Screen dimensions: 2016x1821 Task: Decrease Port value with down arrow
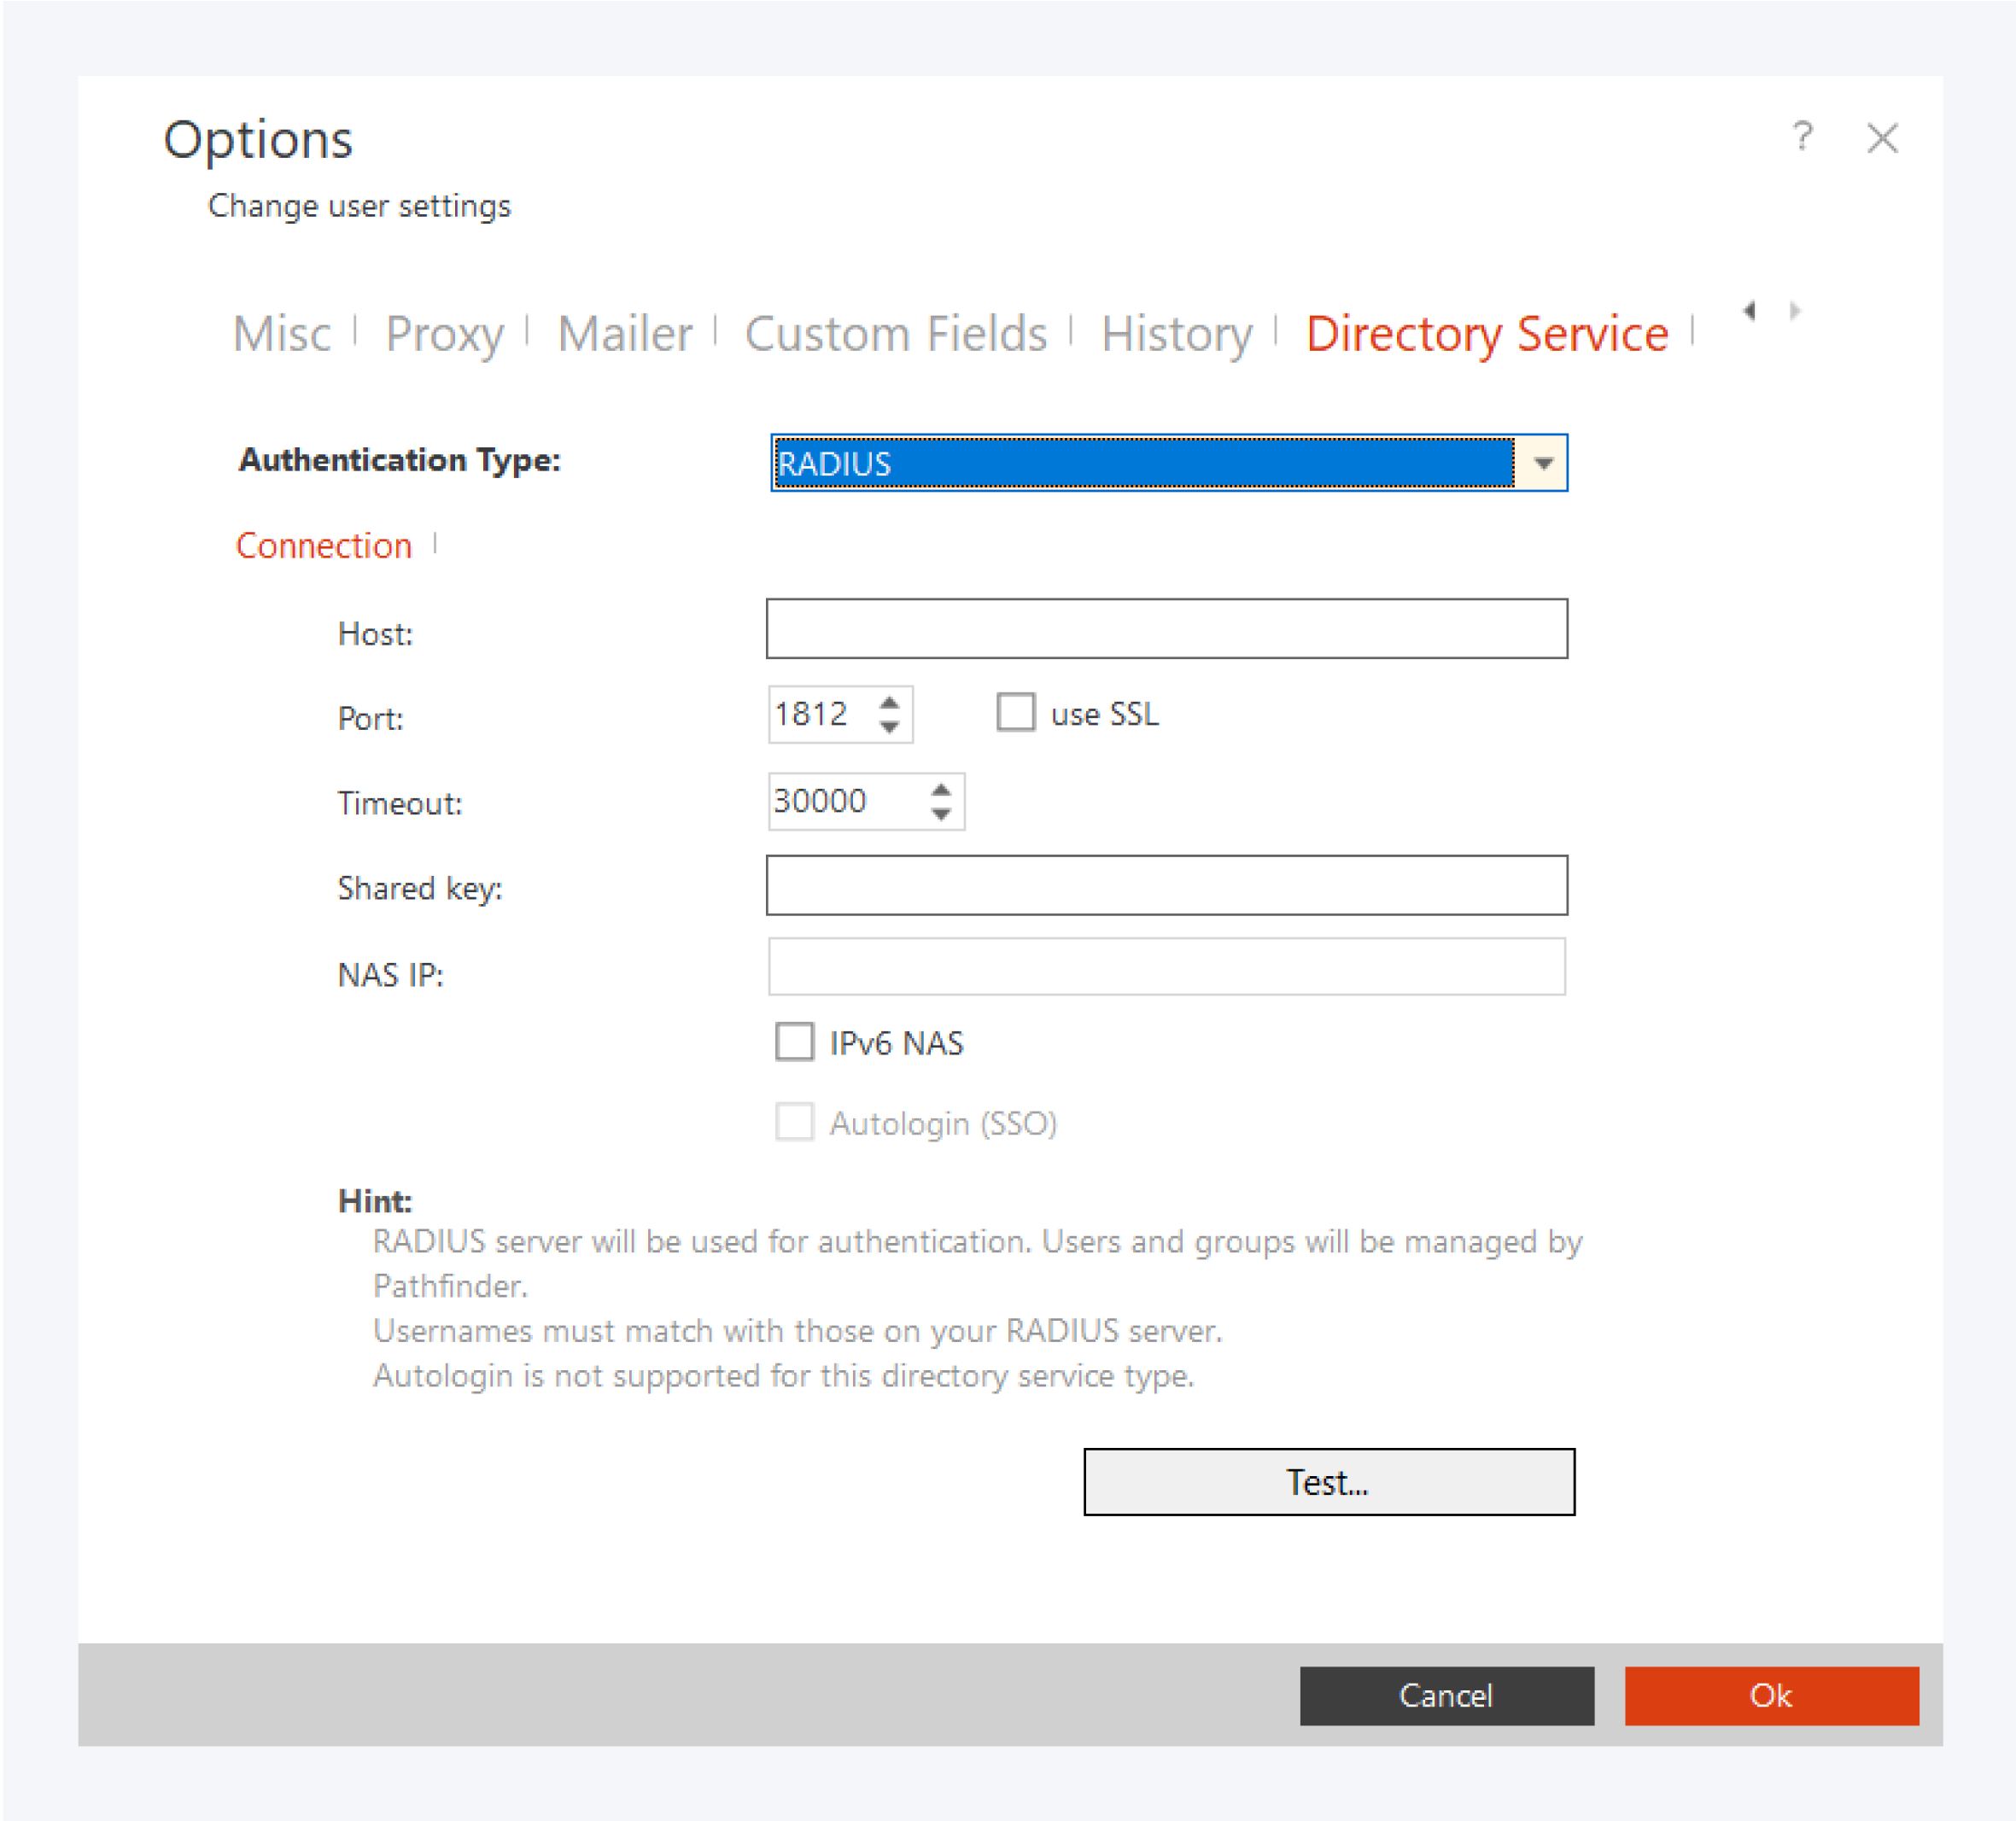[889, 728]
